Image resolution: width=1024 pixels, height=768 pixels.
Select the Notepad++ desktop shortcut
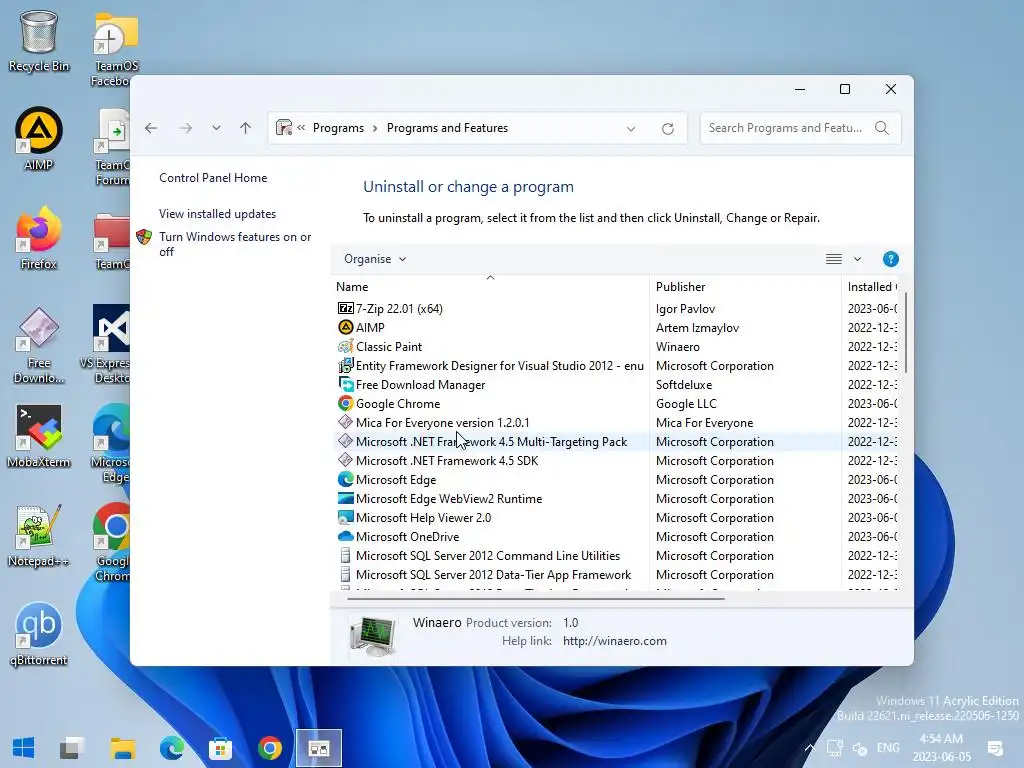[39, 536]
